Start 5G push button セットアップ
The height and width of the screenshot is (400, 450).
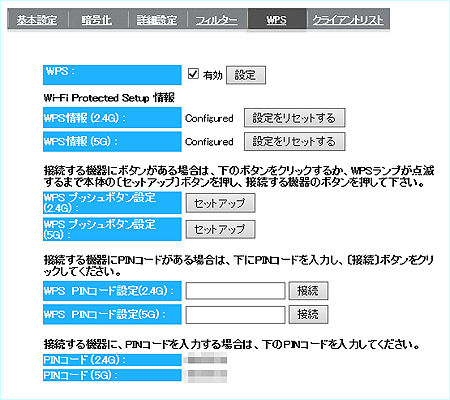click(x=220, y=229)
